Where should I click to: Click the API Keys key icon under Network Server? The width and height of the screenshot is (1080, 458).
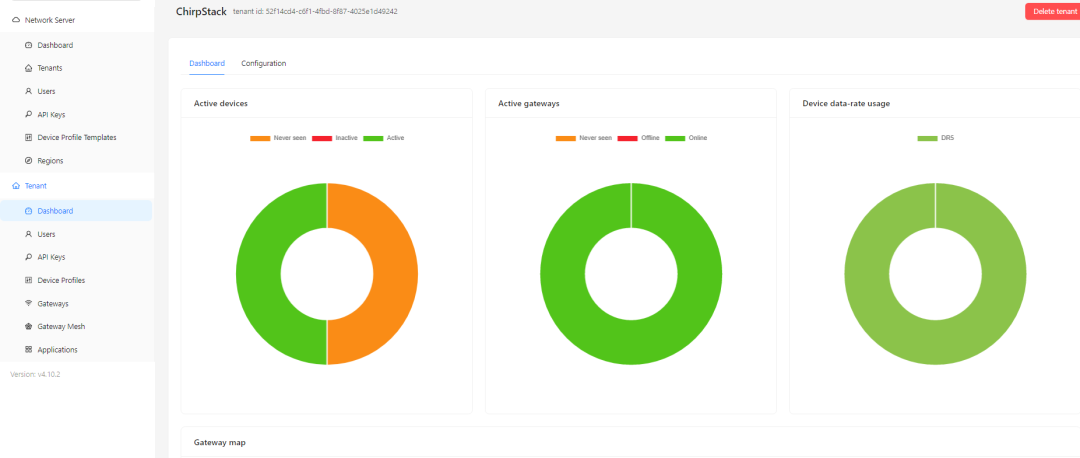point(28,114)
